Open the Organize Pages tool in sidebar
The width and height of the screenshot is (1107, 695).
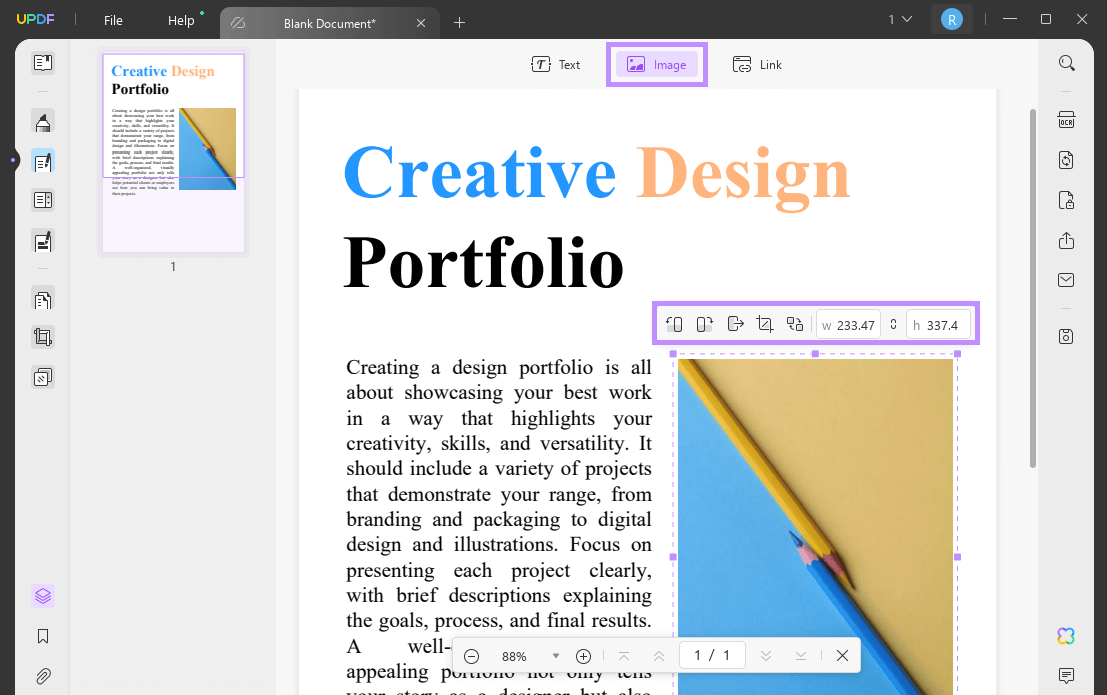point(43,201)
